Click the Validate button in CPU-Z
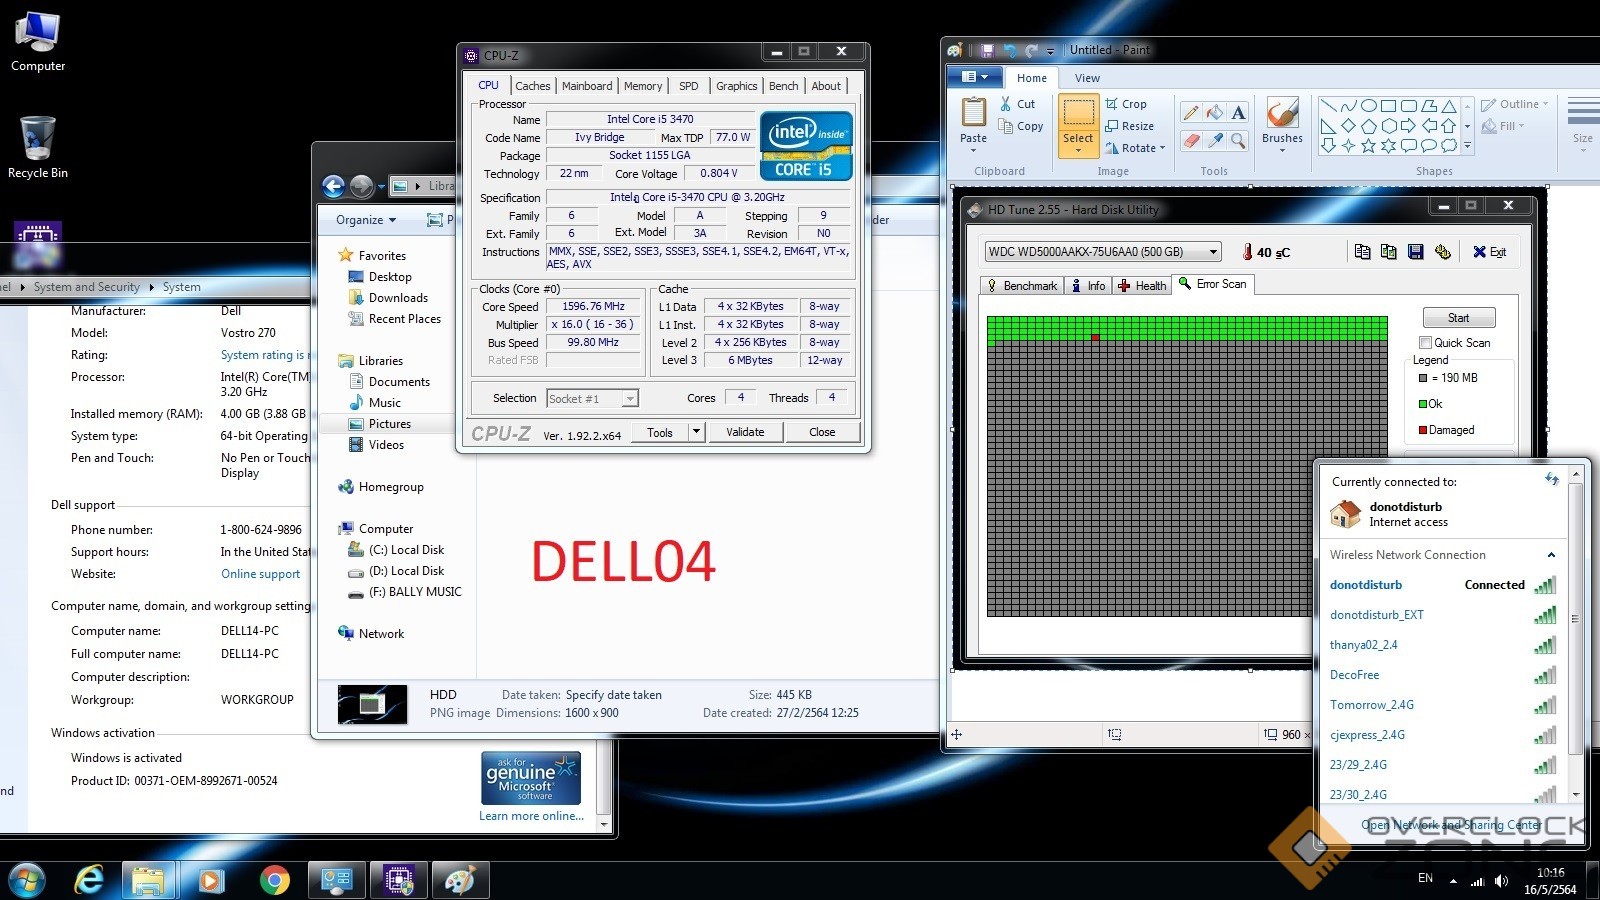Screen dimensions: 1600x900 click(745, 432)
